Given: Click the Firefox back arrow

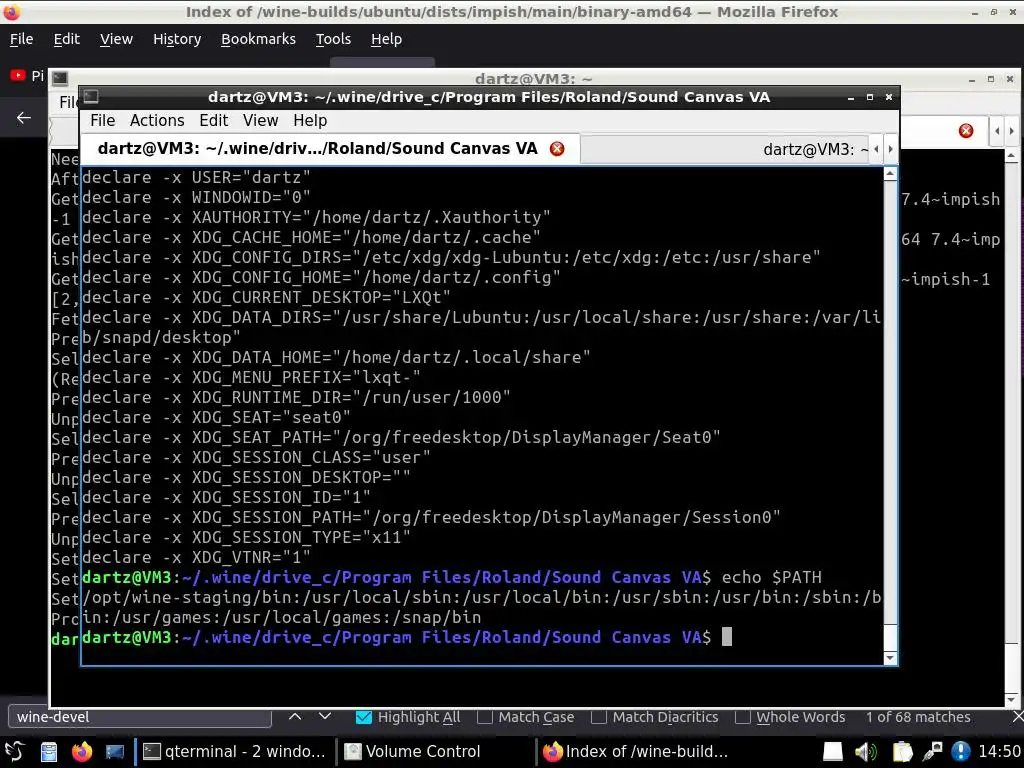Looking at the screenshot, I should click(x=24, y=118).
